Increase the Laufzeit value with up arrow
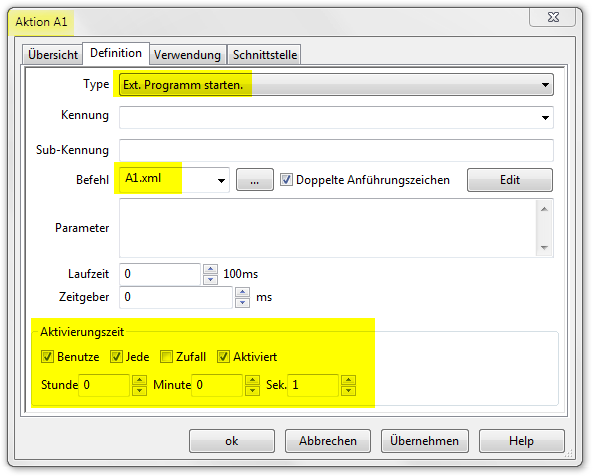 [x=210, y=269]
